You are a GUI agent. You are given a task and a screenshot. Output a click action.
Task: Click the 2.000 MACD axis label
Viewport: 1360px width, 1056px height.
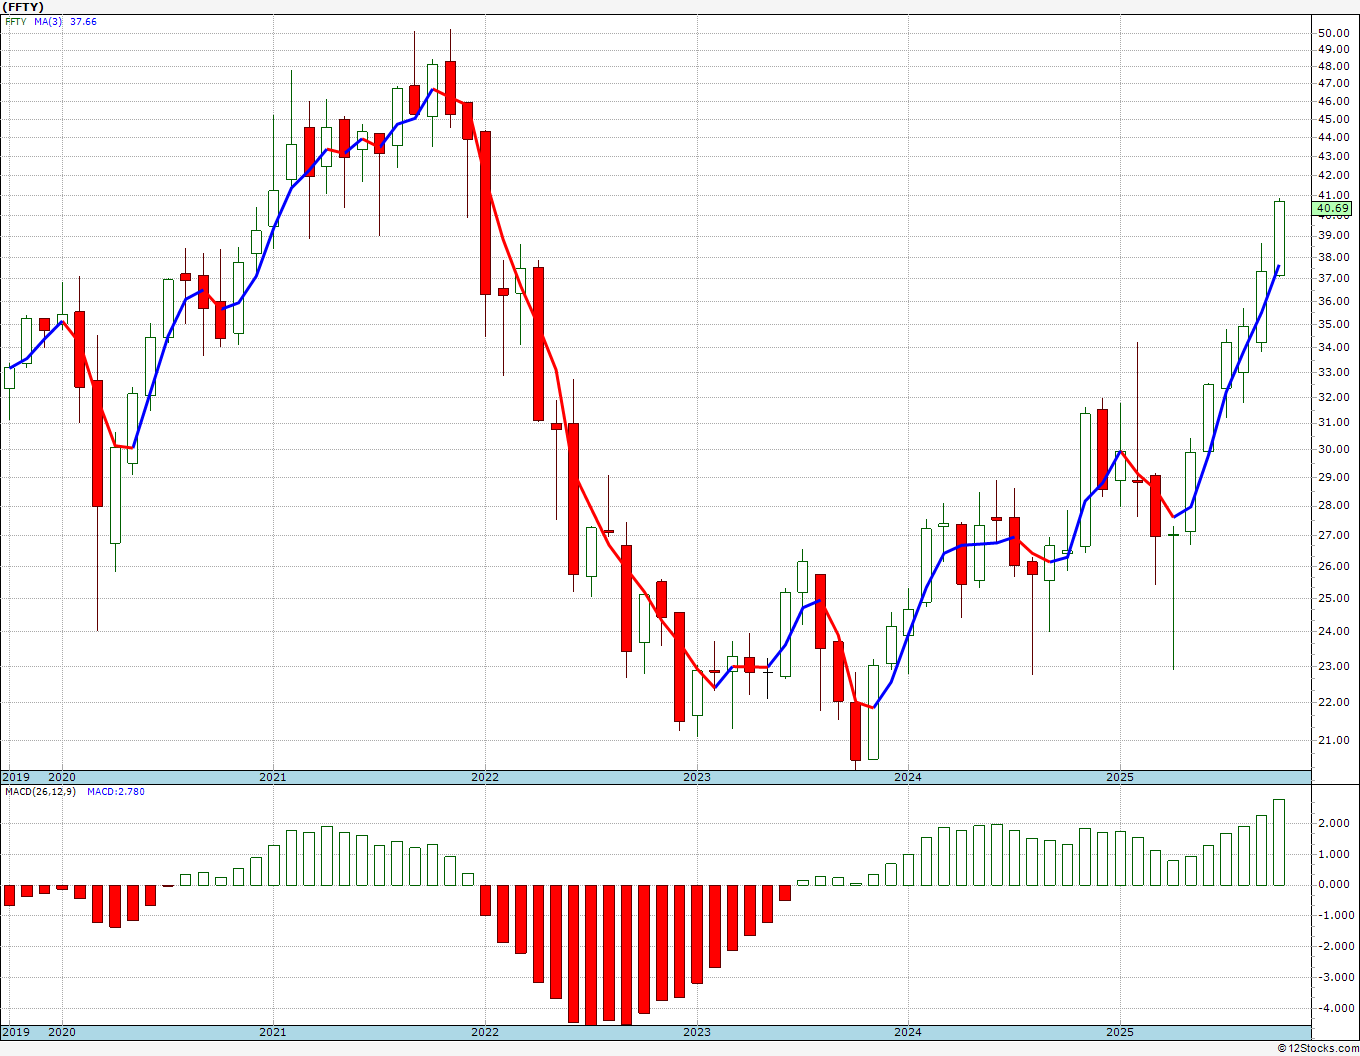[x=1336, y=823]
